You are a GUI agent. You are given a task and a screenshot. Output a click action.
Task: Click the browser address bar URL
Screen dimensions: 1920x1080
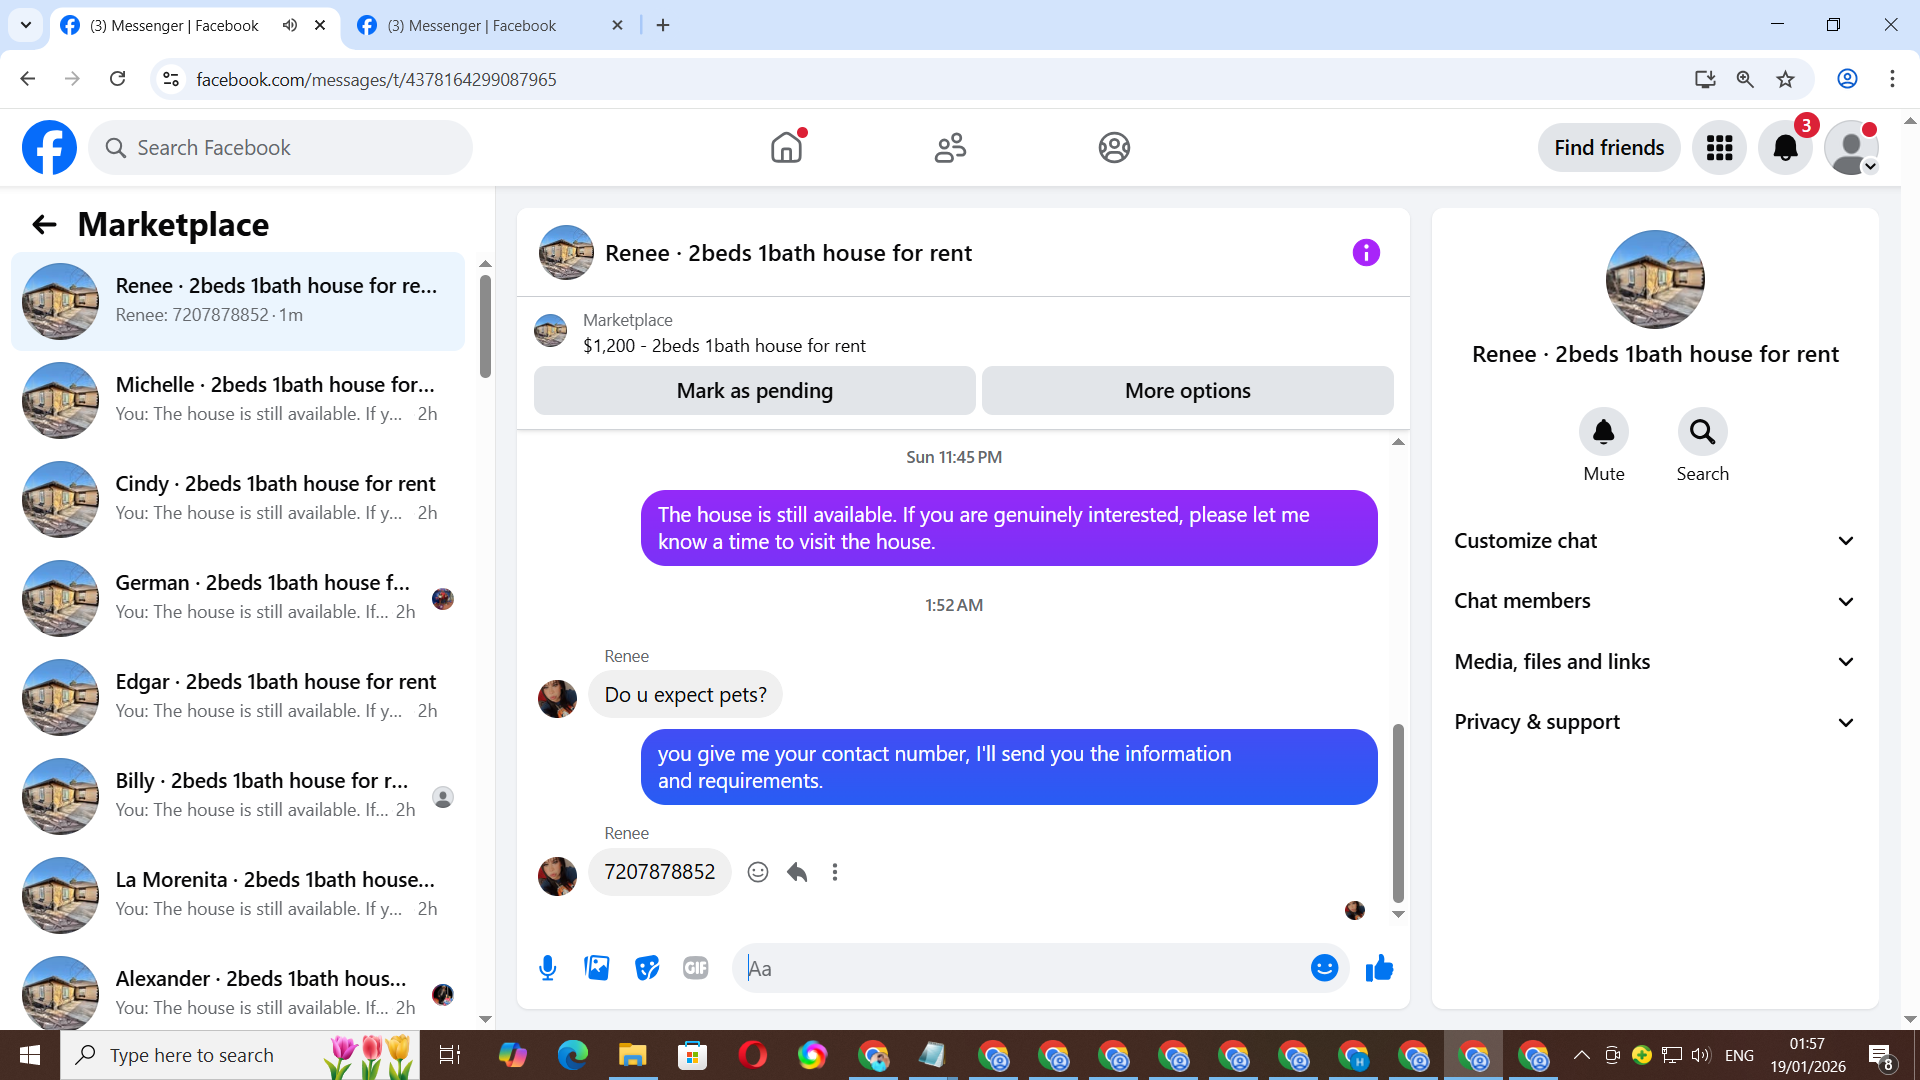376,79
